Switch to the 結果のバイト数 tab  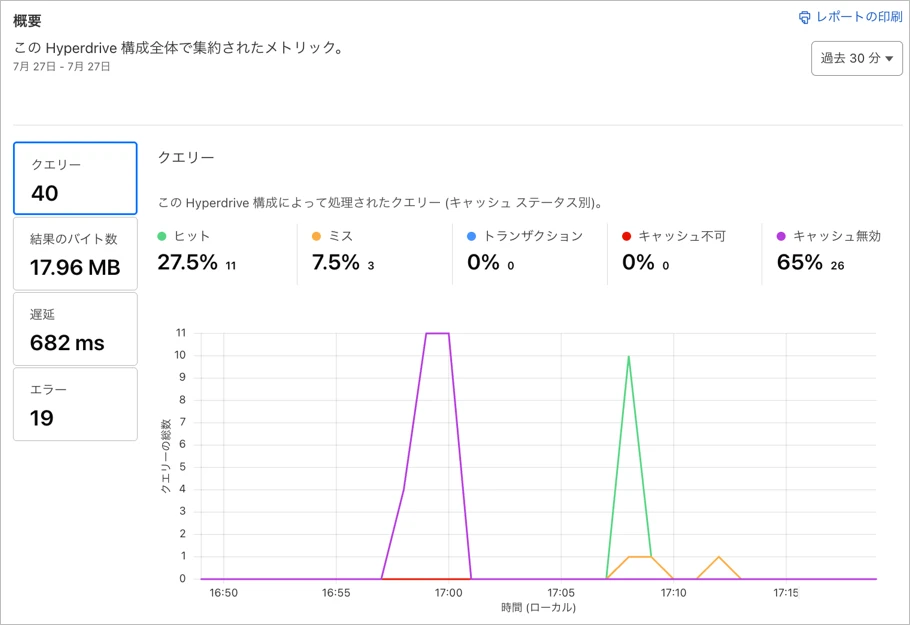[x=75, y=254]
